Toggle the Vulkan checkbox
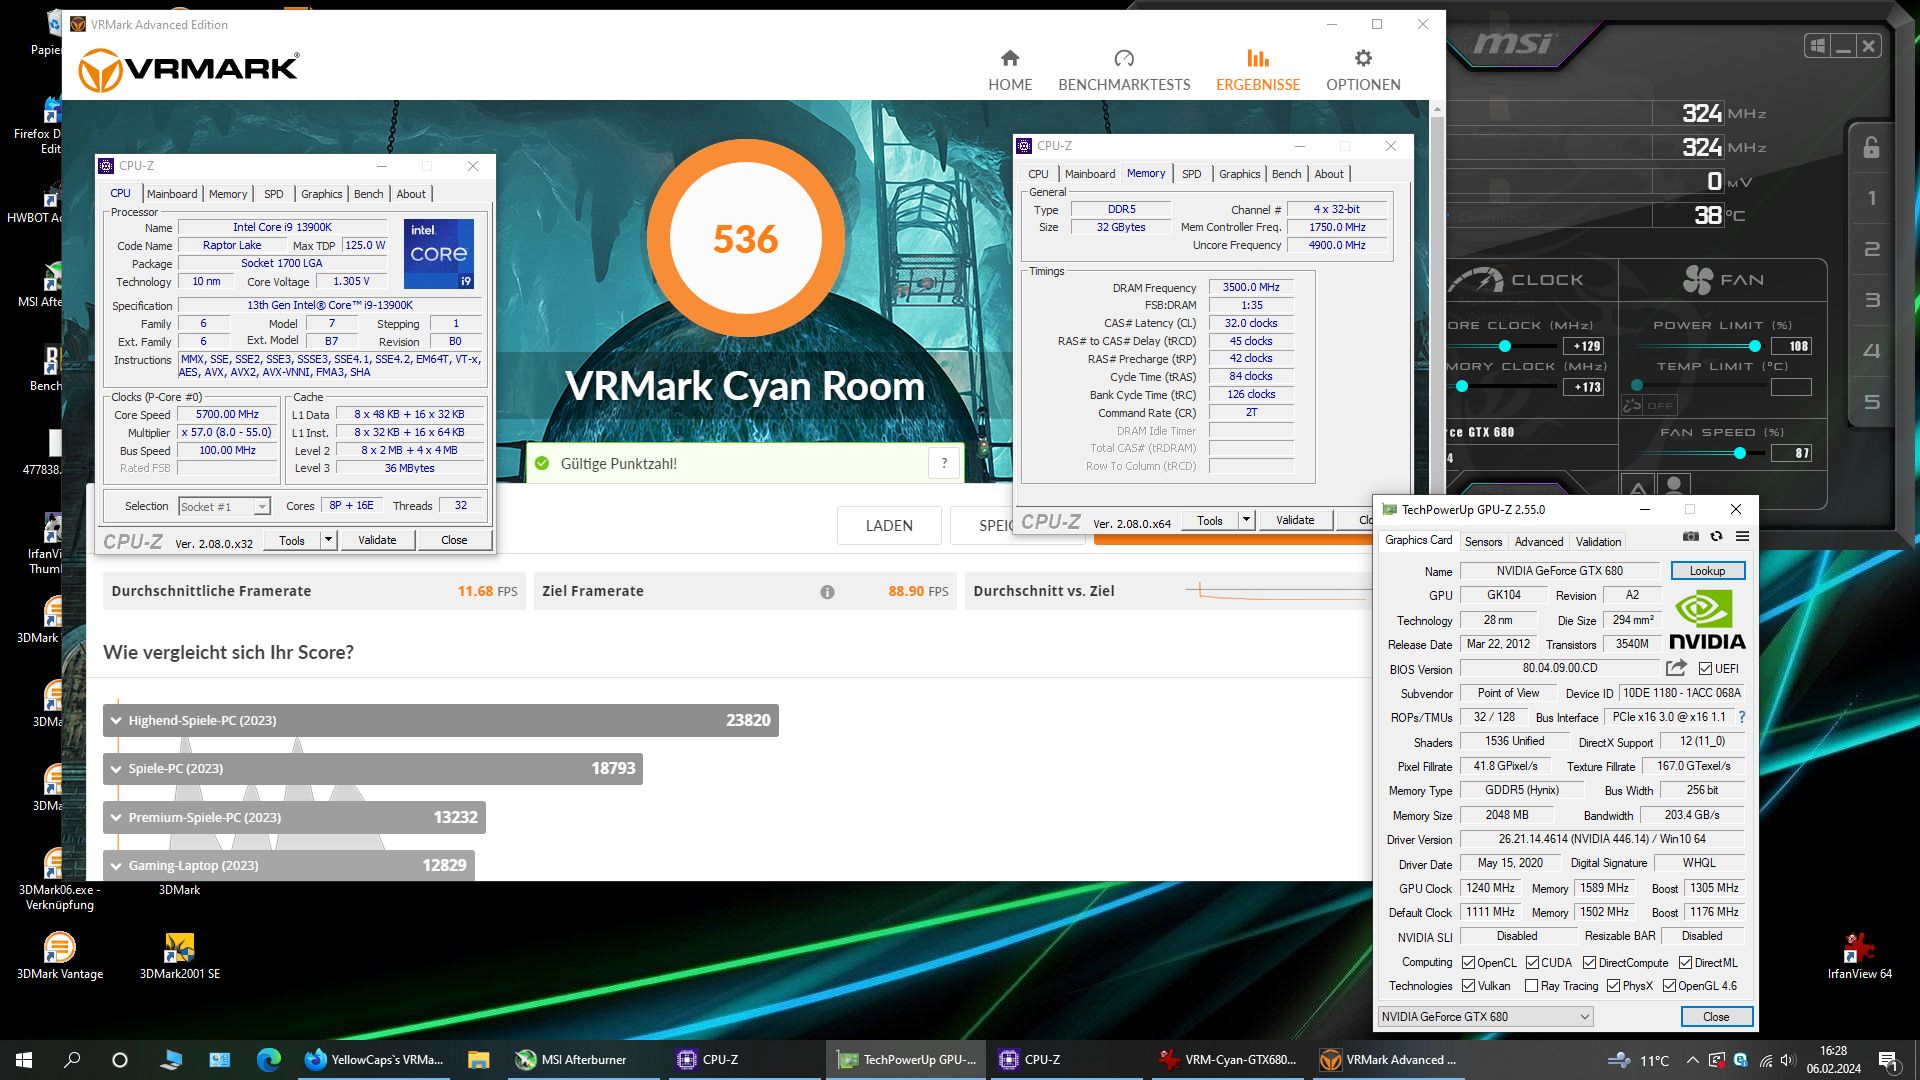Screen dimensions: 1920x1080 click(x=1468, y=986)
